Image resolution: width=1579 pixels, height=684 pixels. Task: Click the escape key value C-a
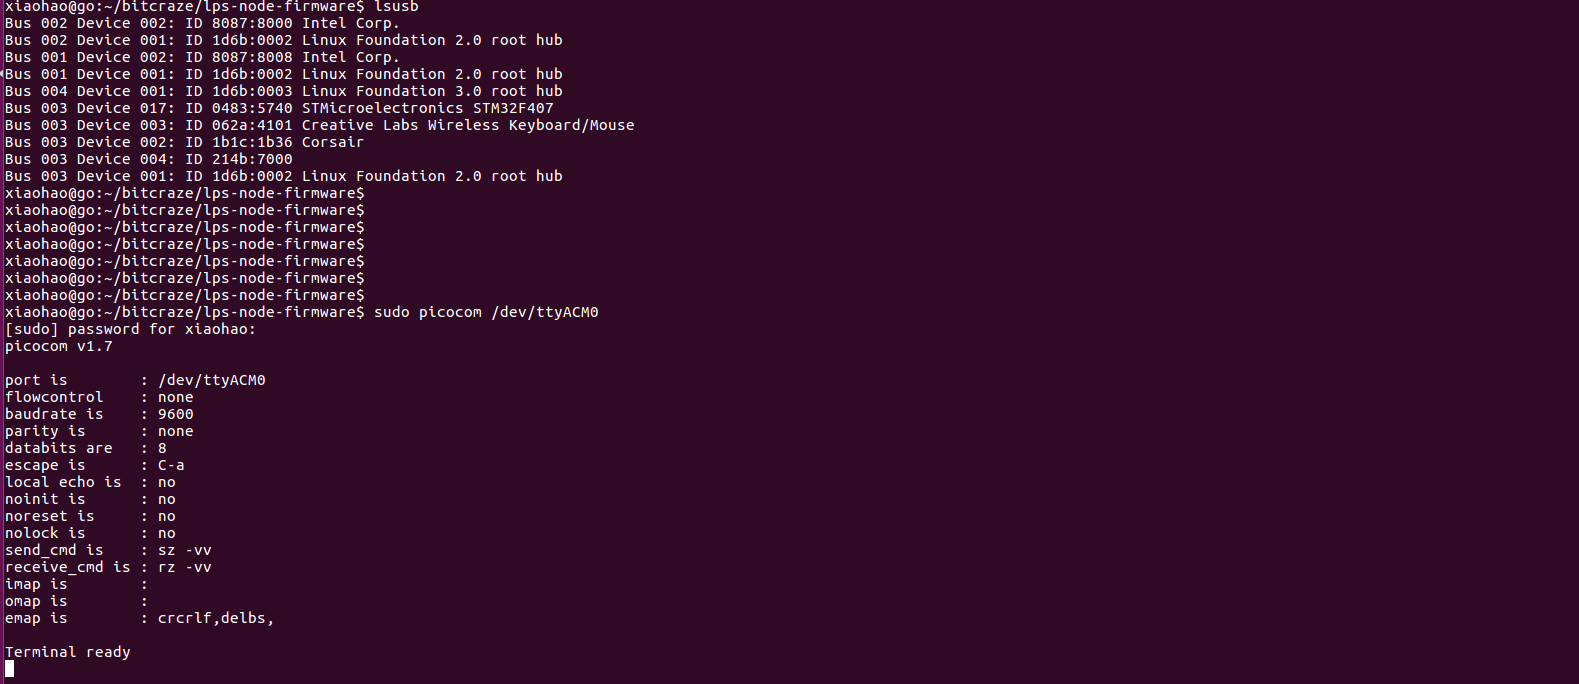click(x=171, y=465)
